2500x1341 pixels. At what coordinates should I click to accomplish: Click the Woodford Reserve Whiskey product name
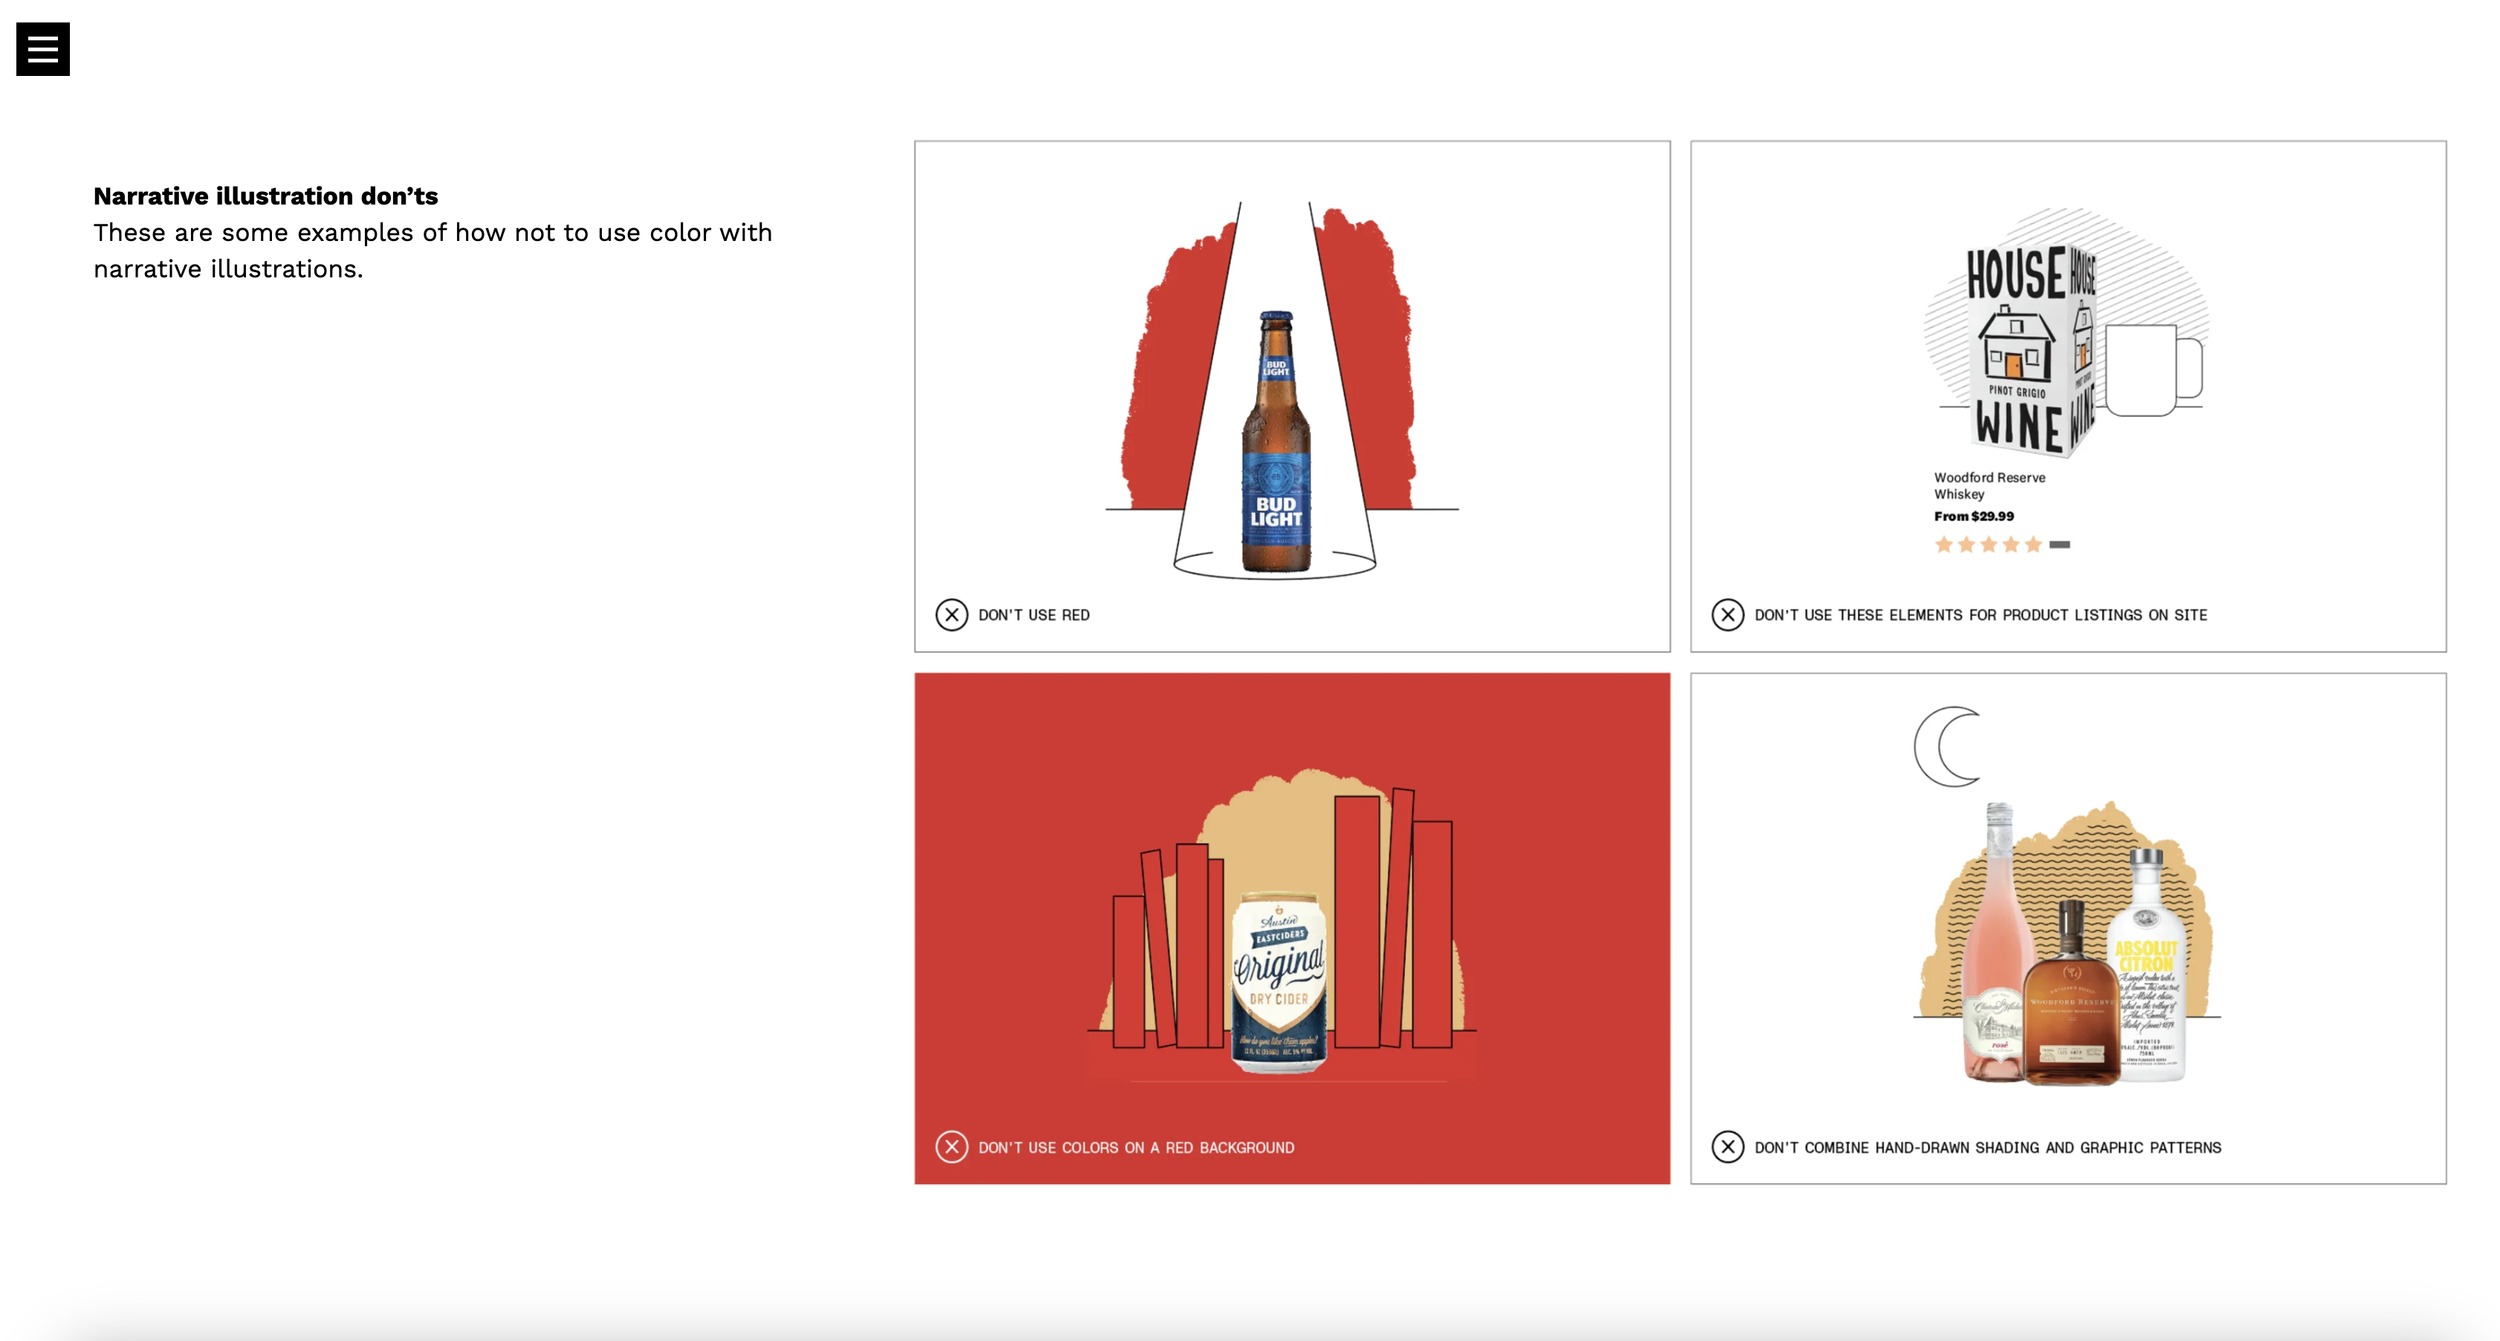1988,485
